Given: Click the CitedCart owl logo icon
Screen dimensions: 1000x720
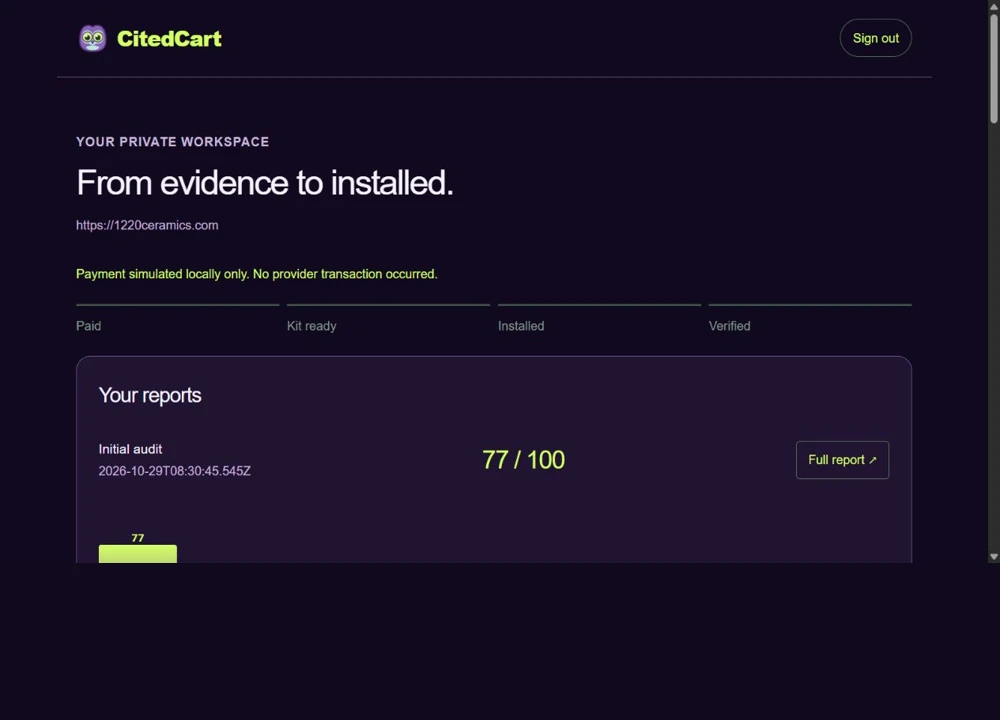Looking at the screenshot, I should point(92,38).
